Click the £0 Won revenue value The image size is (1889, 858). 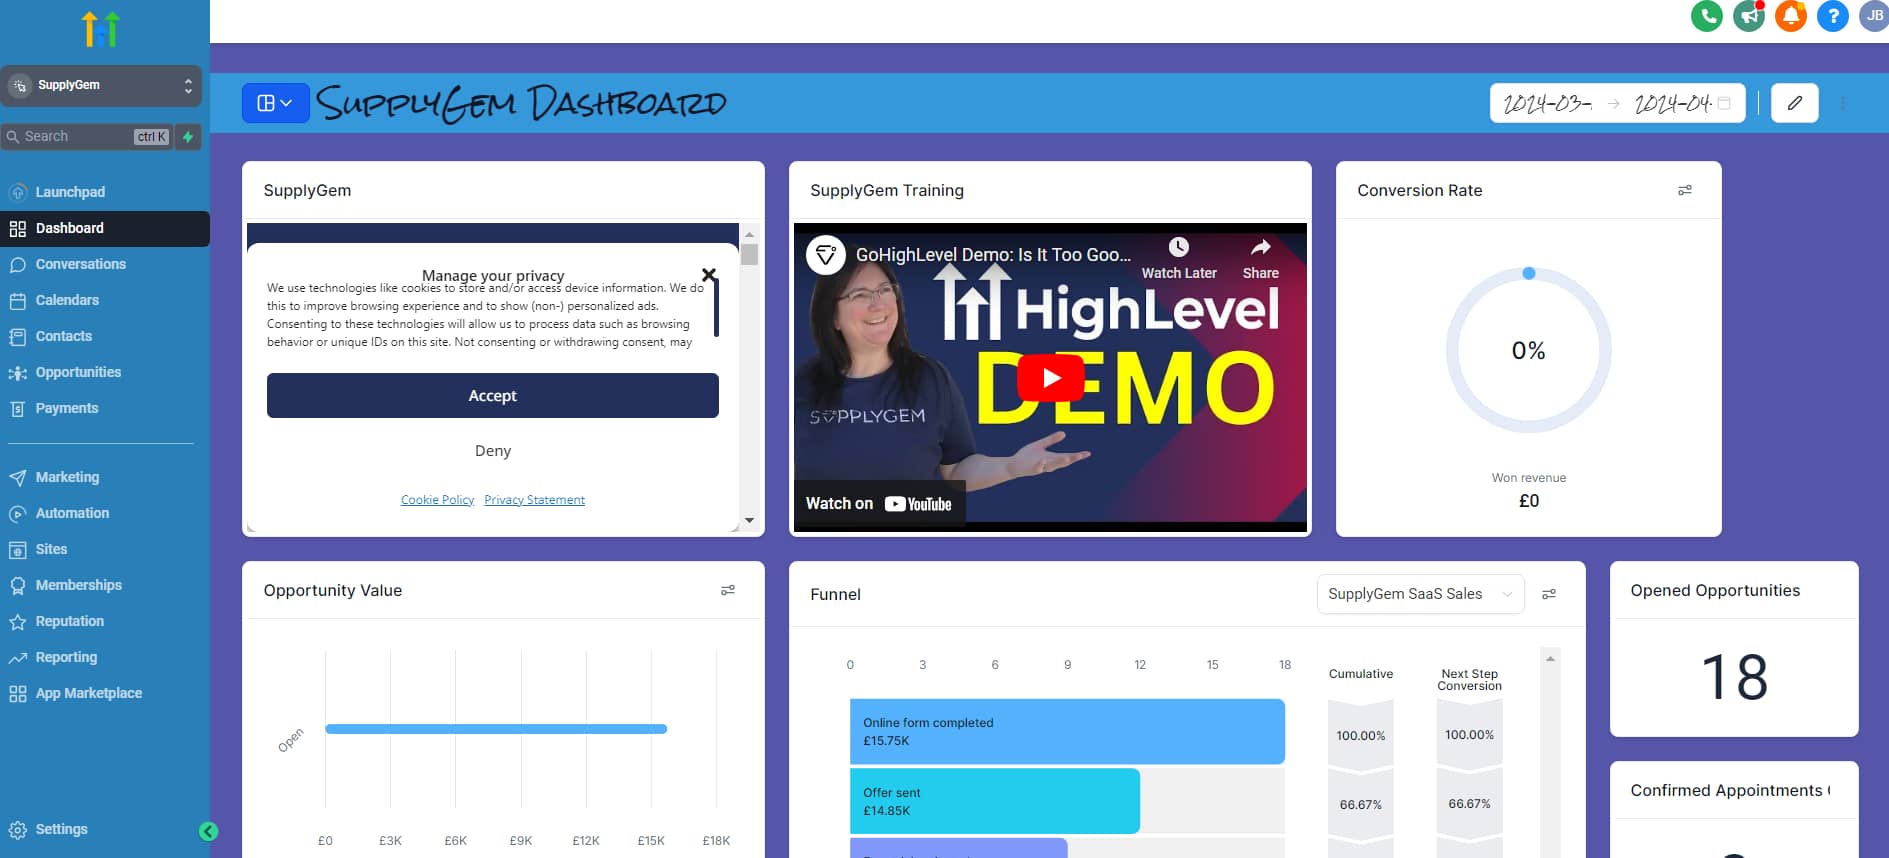[1529, 501]
